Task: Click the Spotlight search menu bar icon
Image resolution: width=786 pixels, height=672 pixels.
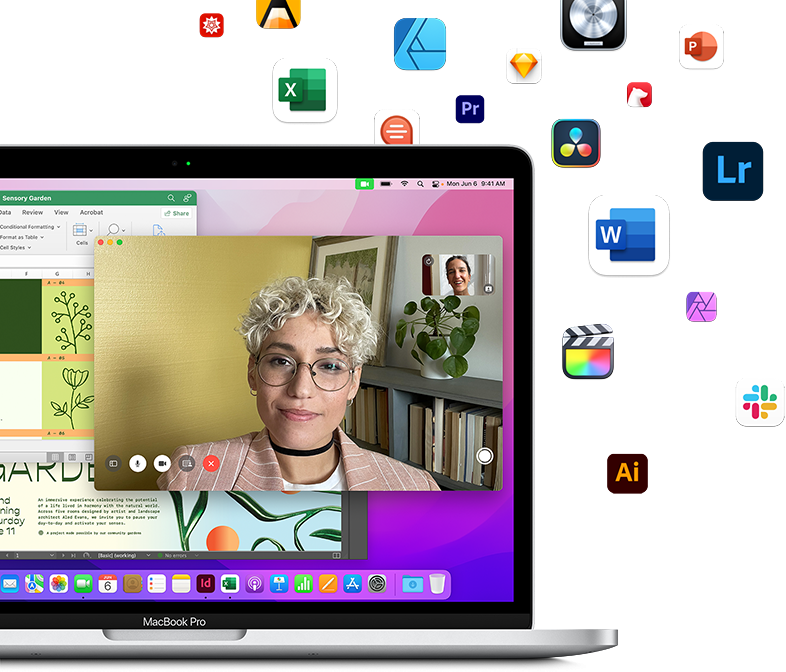Action: tap(421, 184)
